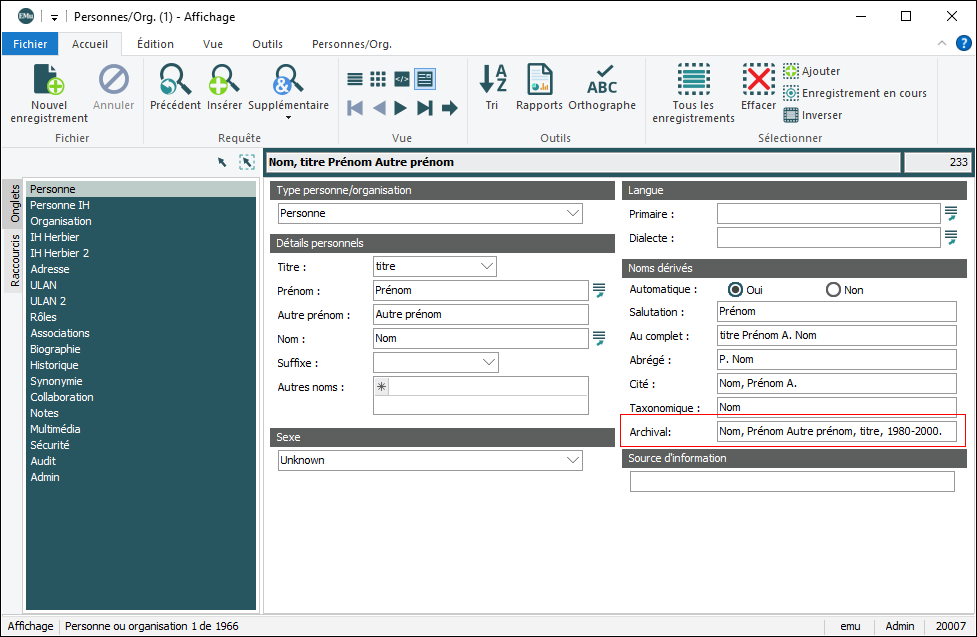Click into the Archival text field
This screenshot has width=977, height=637.
[x=836, y=432]
